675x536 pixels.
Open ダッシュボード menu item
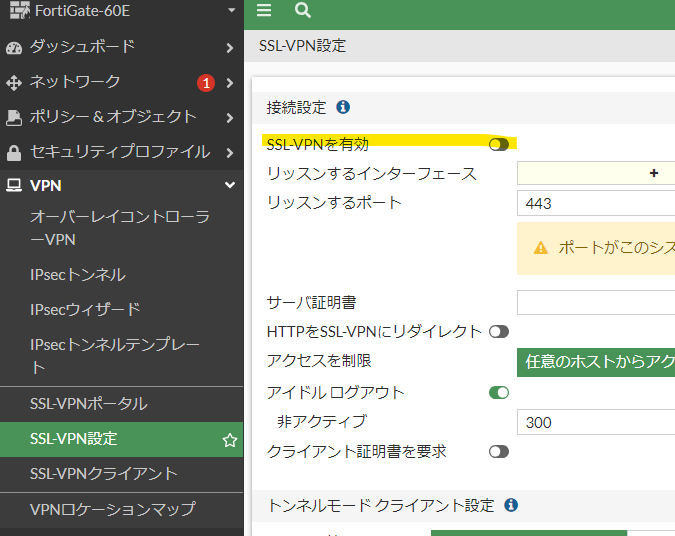(x=82, y=46)
